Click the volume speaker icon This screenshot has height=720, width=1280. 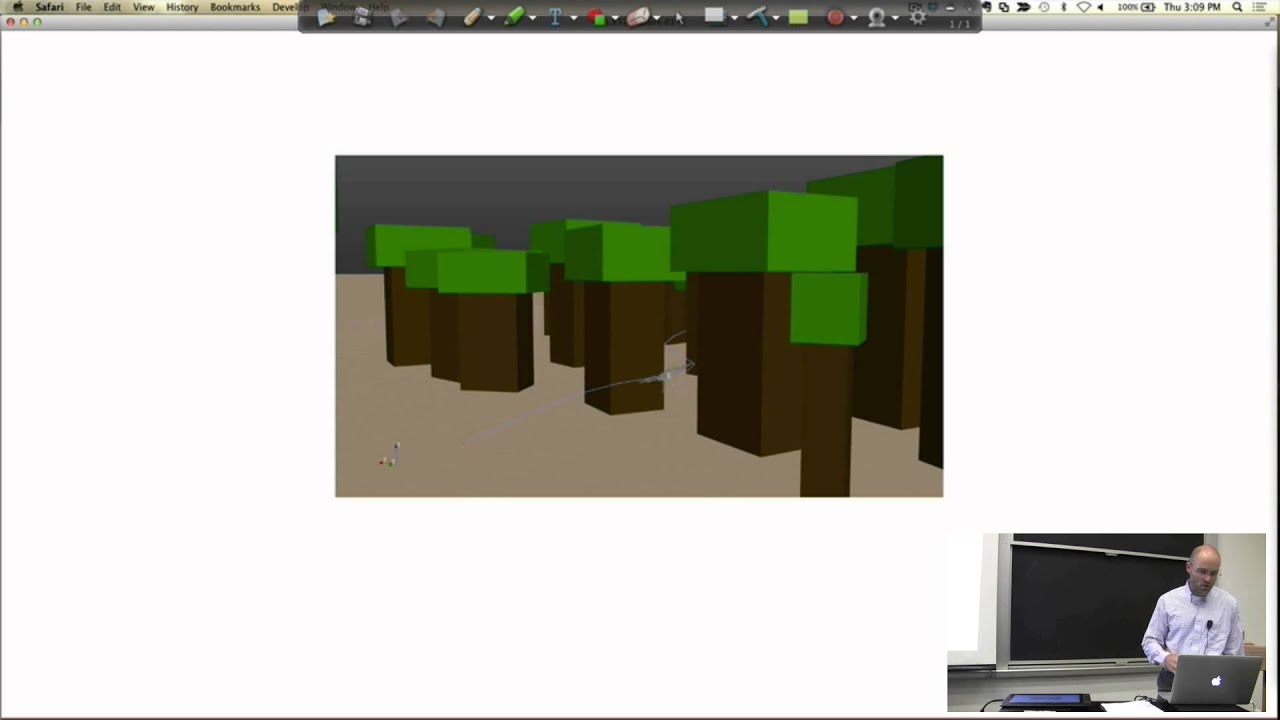click(x=1101, y=7)
